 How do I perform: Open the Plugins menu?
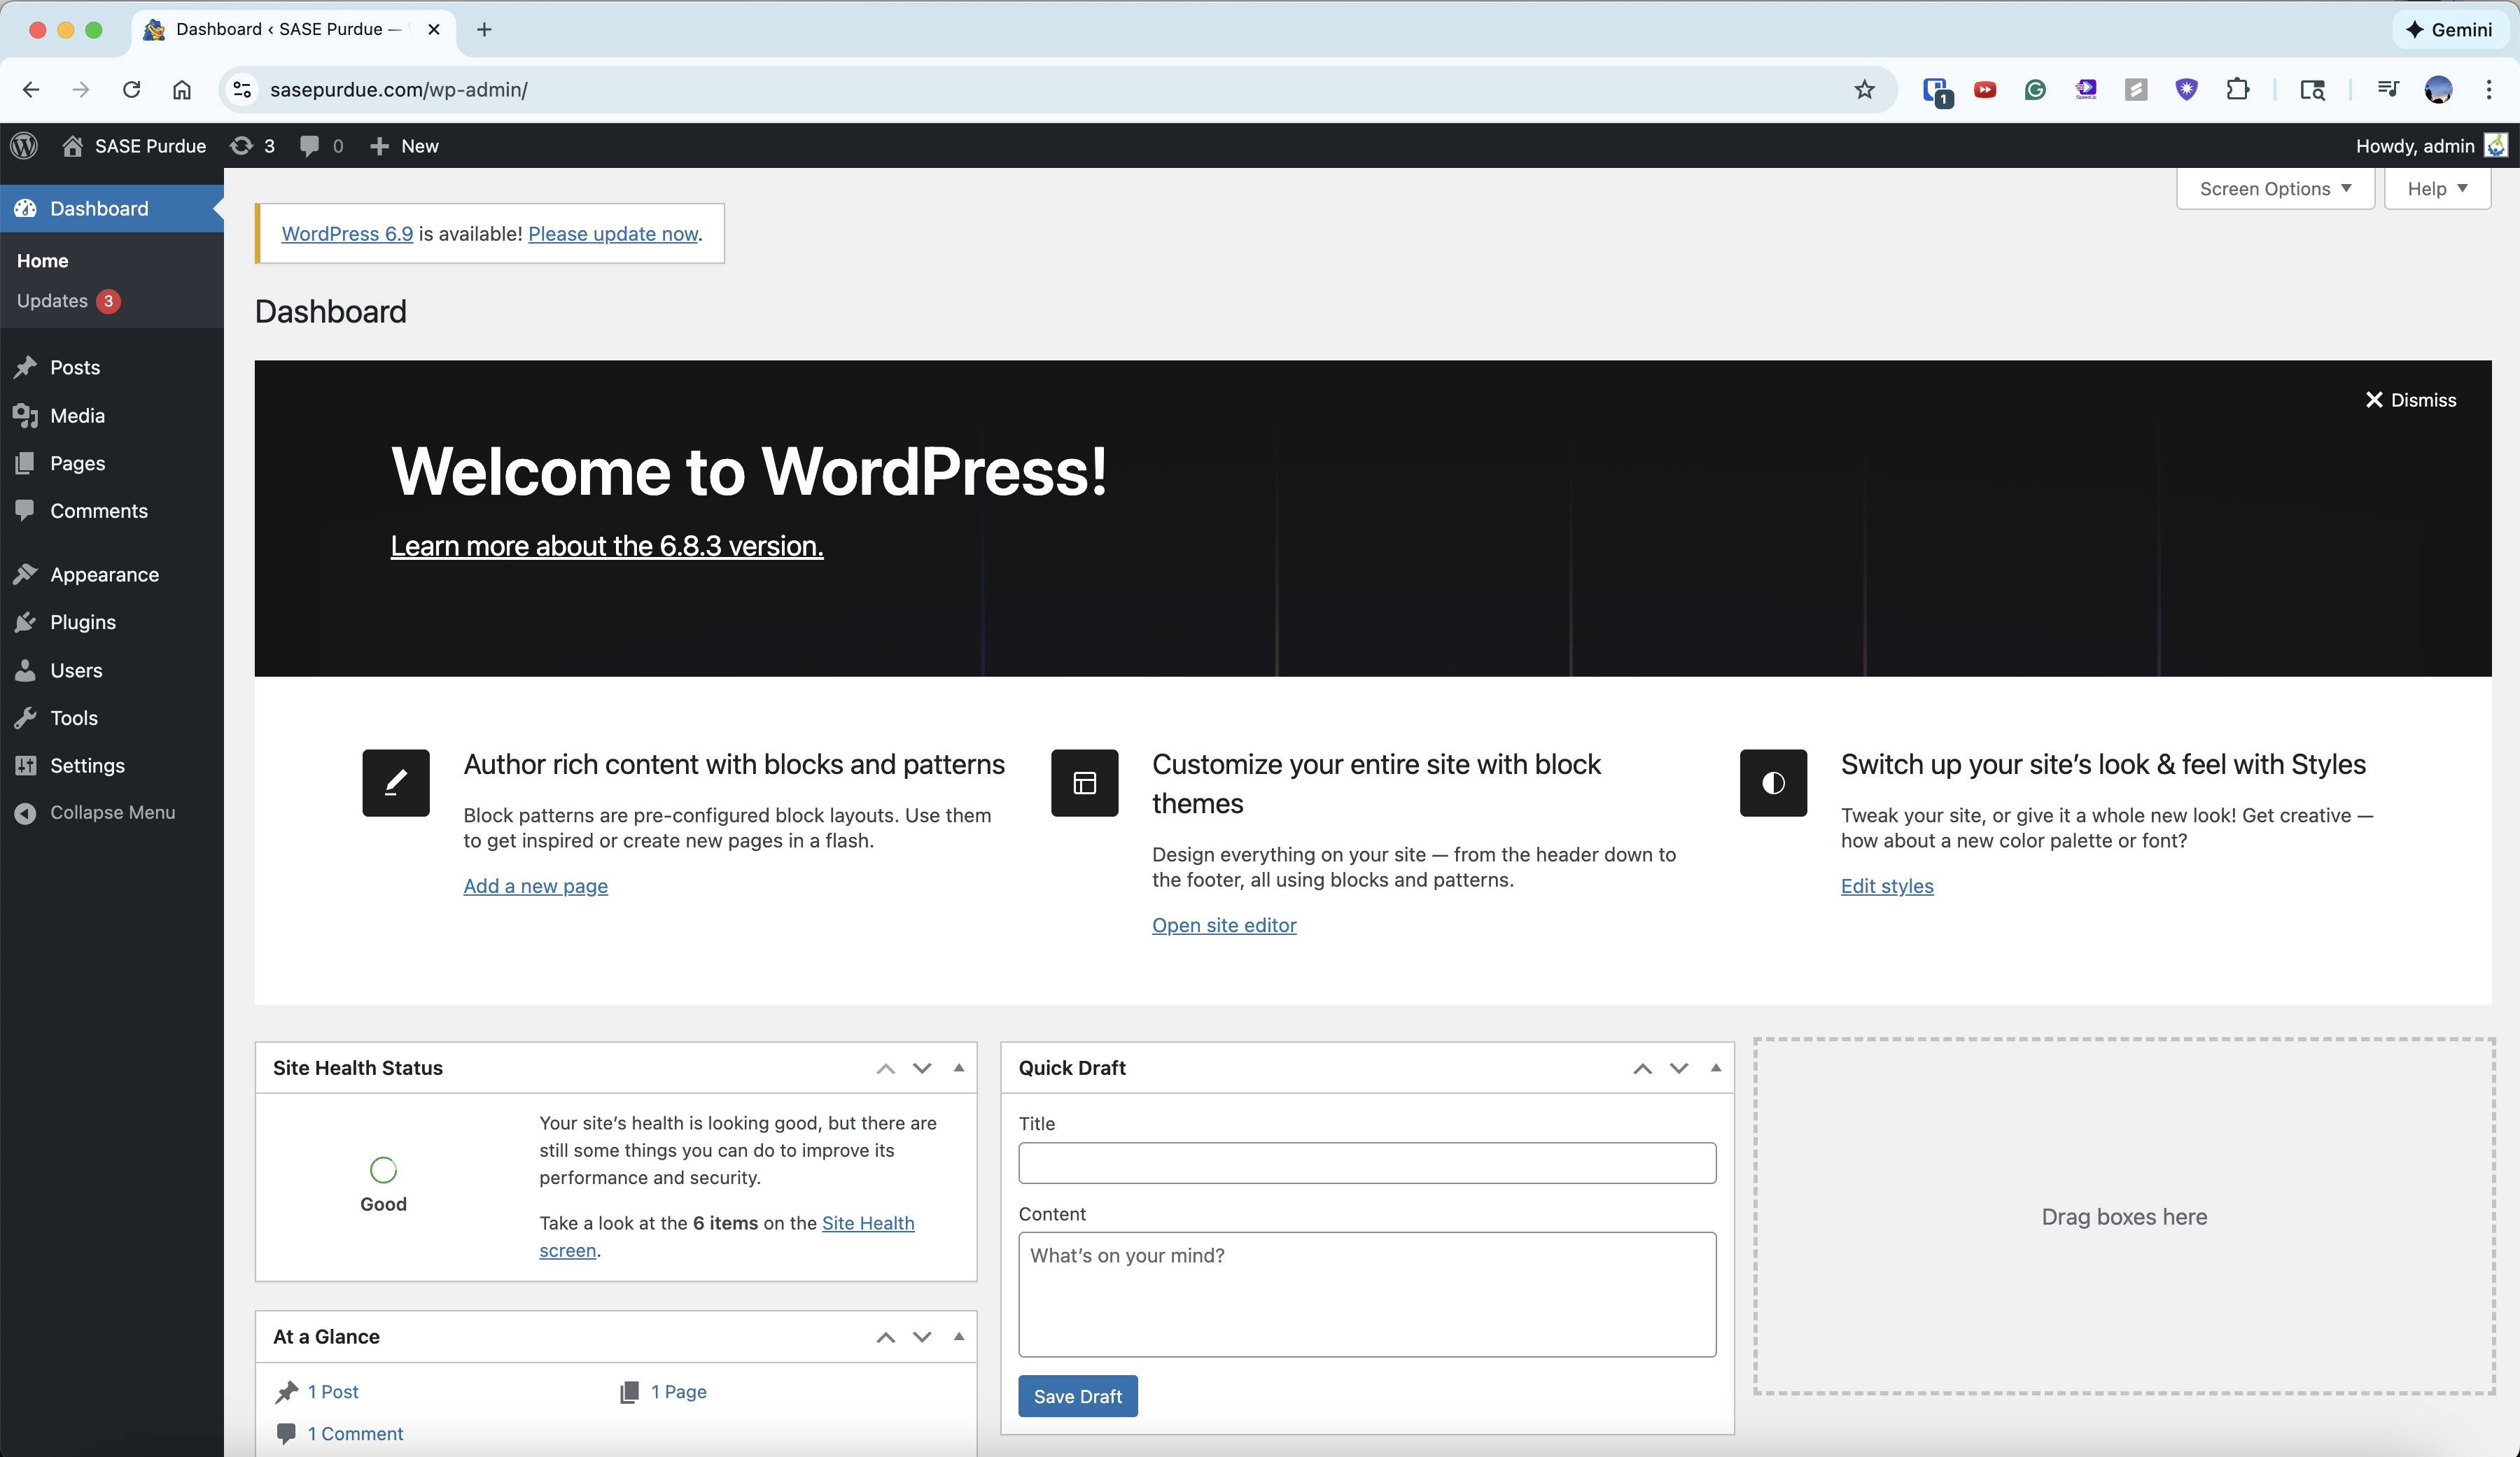(83, 622)
